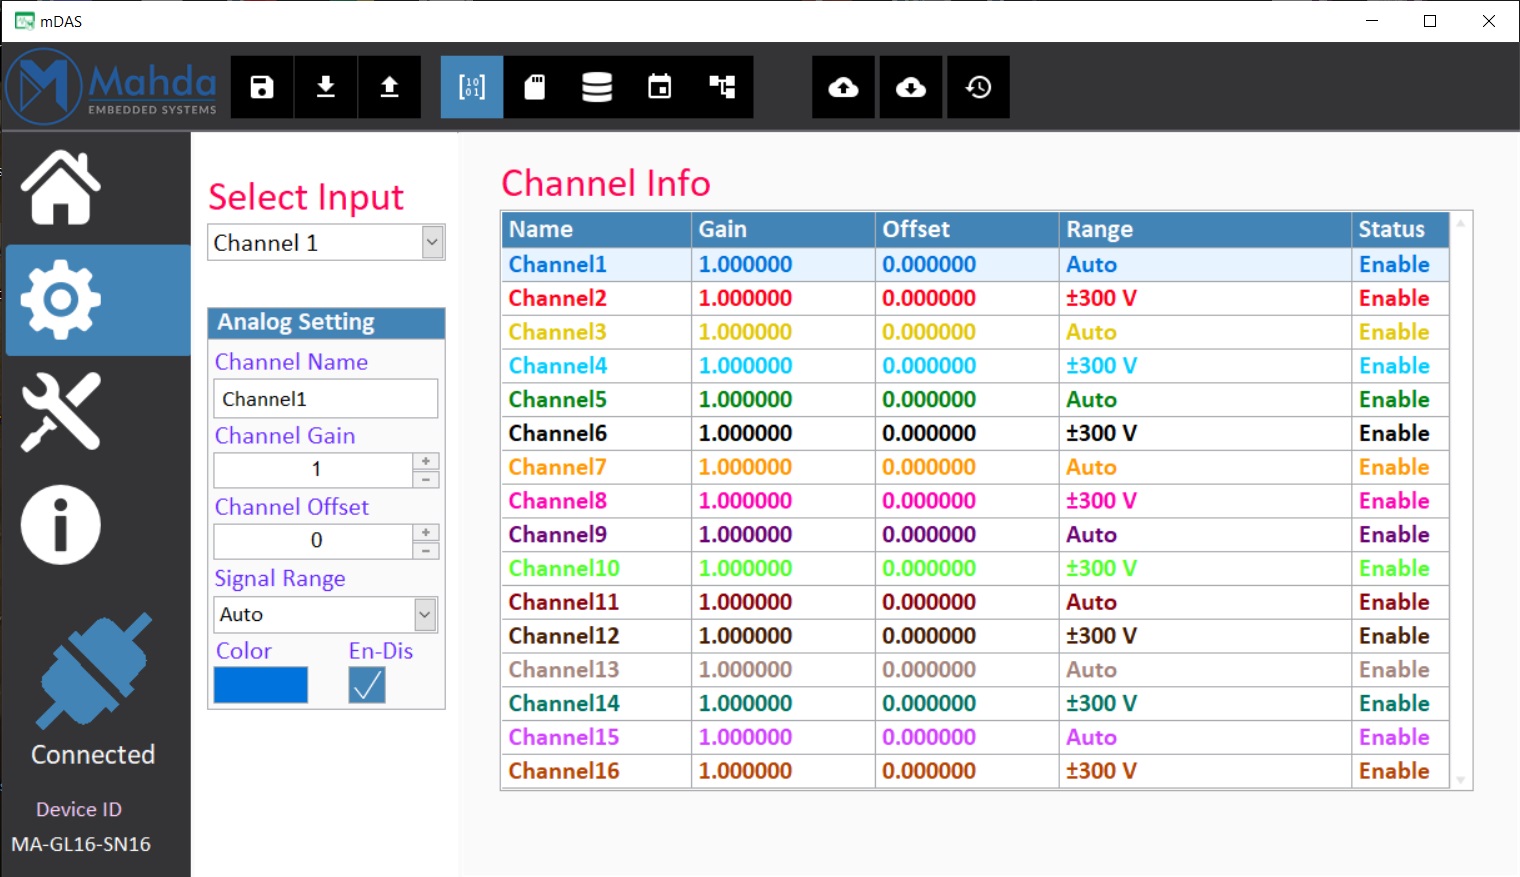Image resolution: width=1520 pixels, height=877 pixels.
Task: Open the wrench and screwdriver tools page
Action: [x=61, y=411]
